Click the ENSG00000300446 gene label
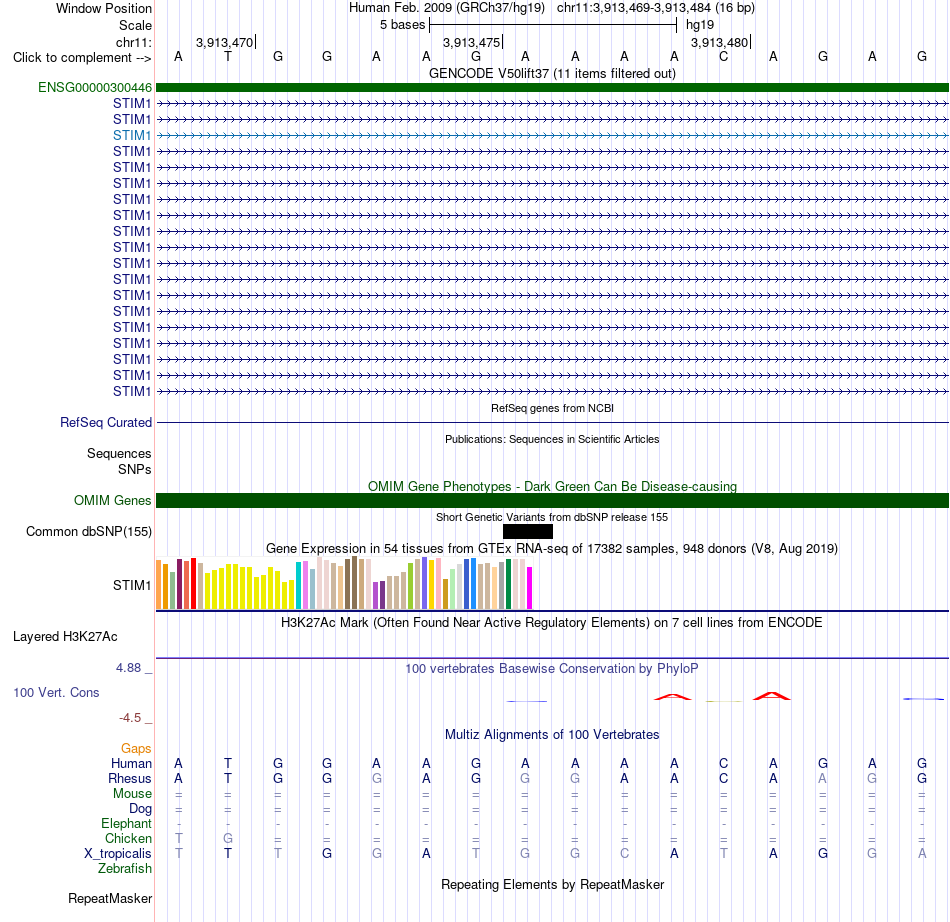The image size is (950, 922). [95, 87]
